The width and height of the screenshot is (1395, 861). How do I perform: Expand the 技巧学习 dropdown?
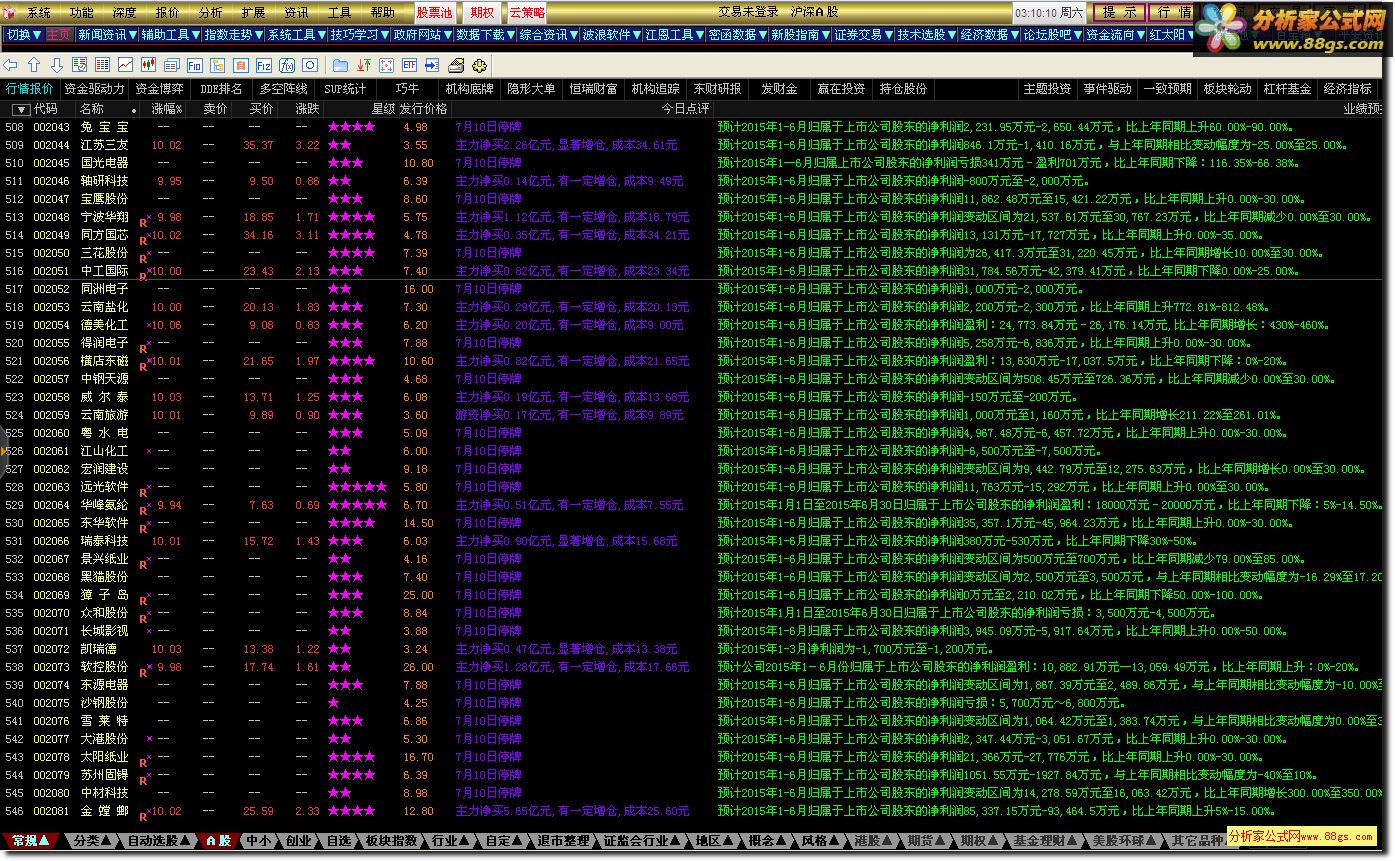point(359,35)
